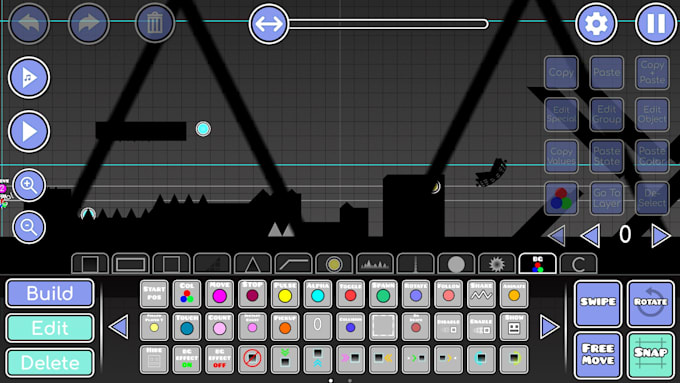This screenshot has height=383, width=680.
Task: Select the Toggle trigger
Action: click(350, 294)
